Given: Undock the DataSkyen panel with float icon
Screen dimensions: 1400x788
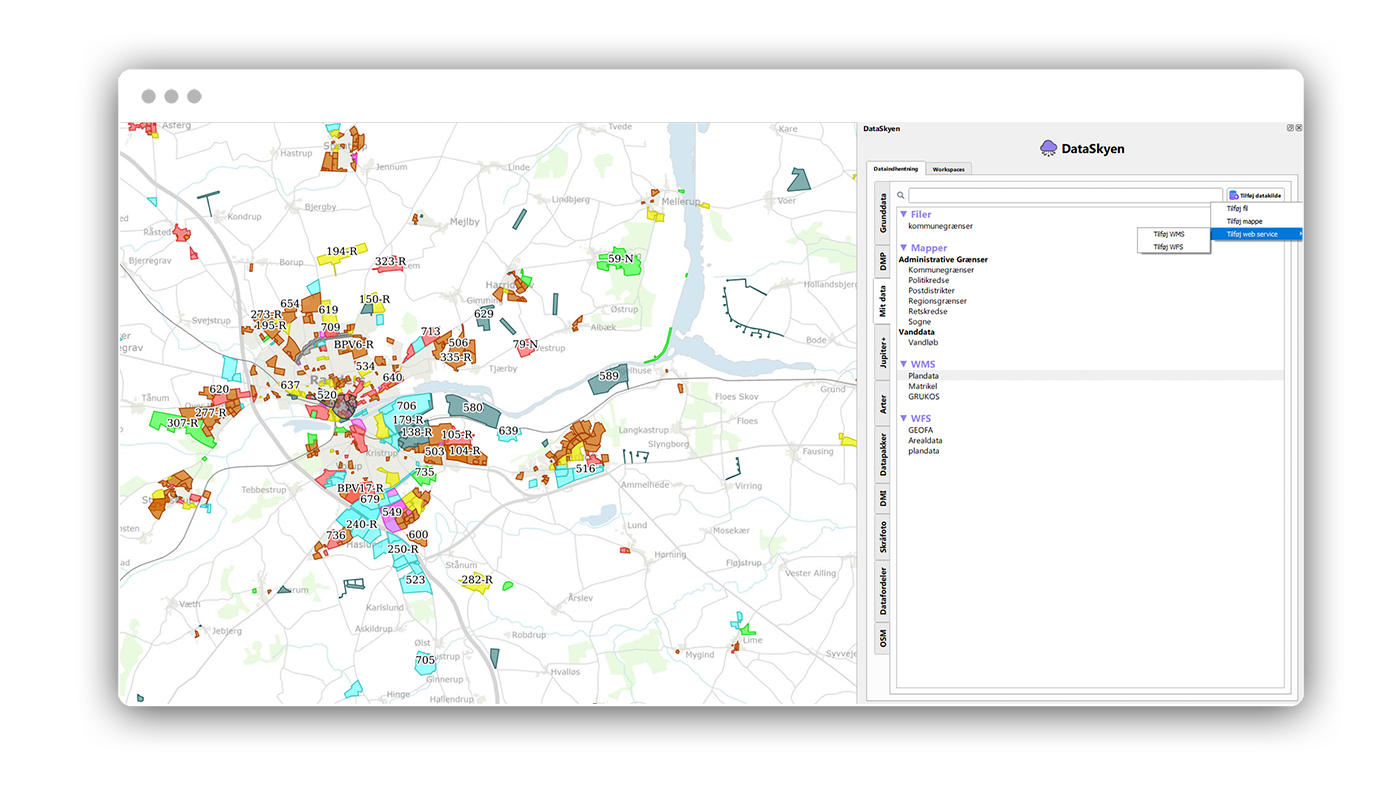Looking at the screenshot, I should (1290, 128).
